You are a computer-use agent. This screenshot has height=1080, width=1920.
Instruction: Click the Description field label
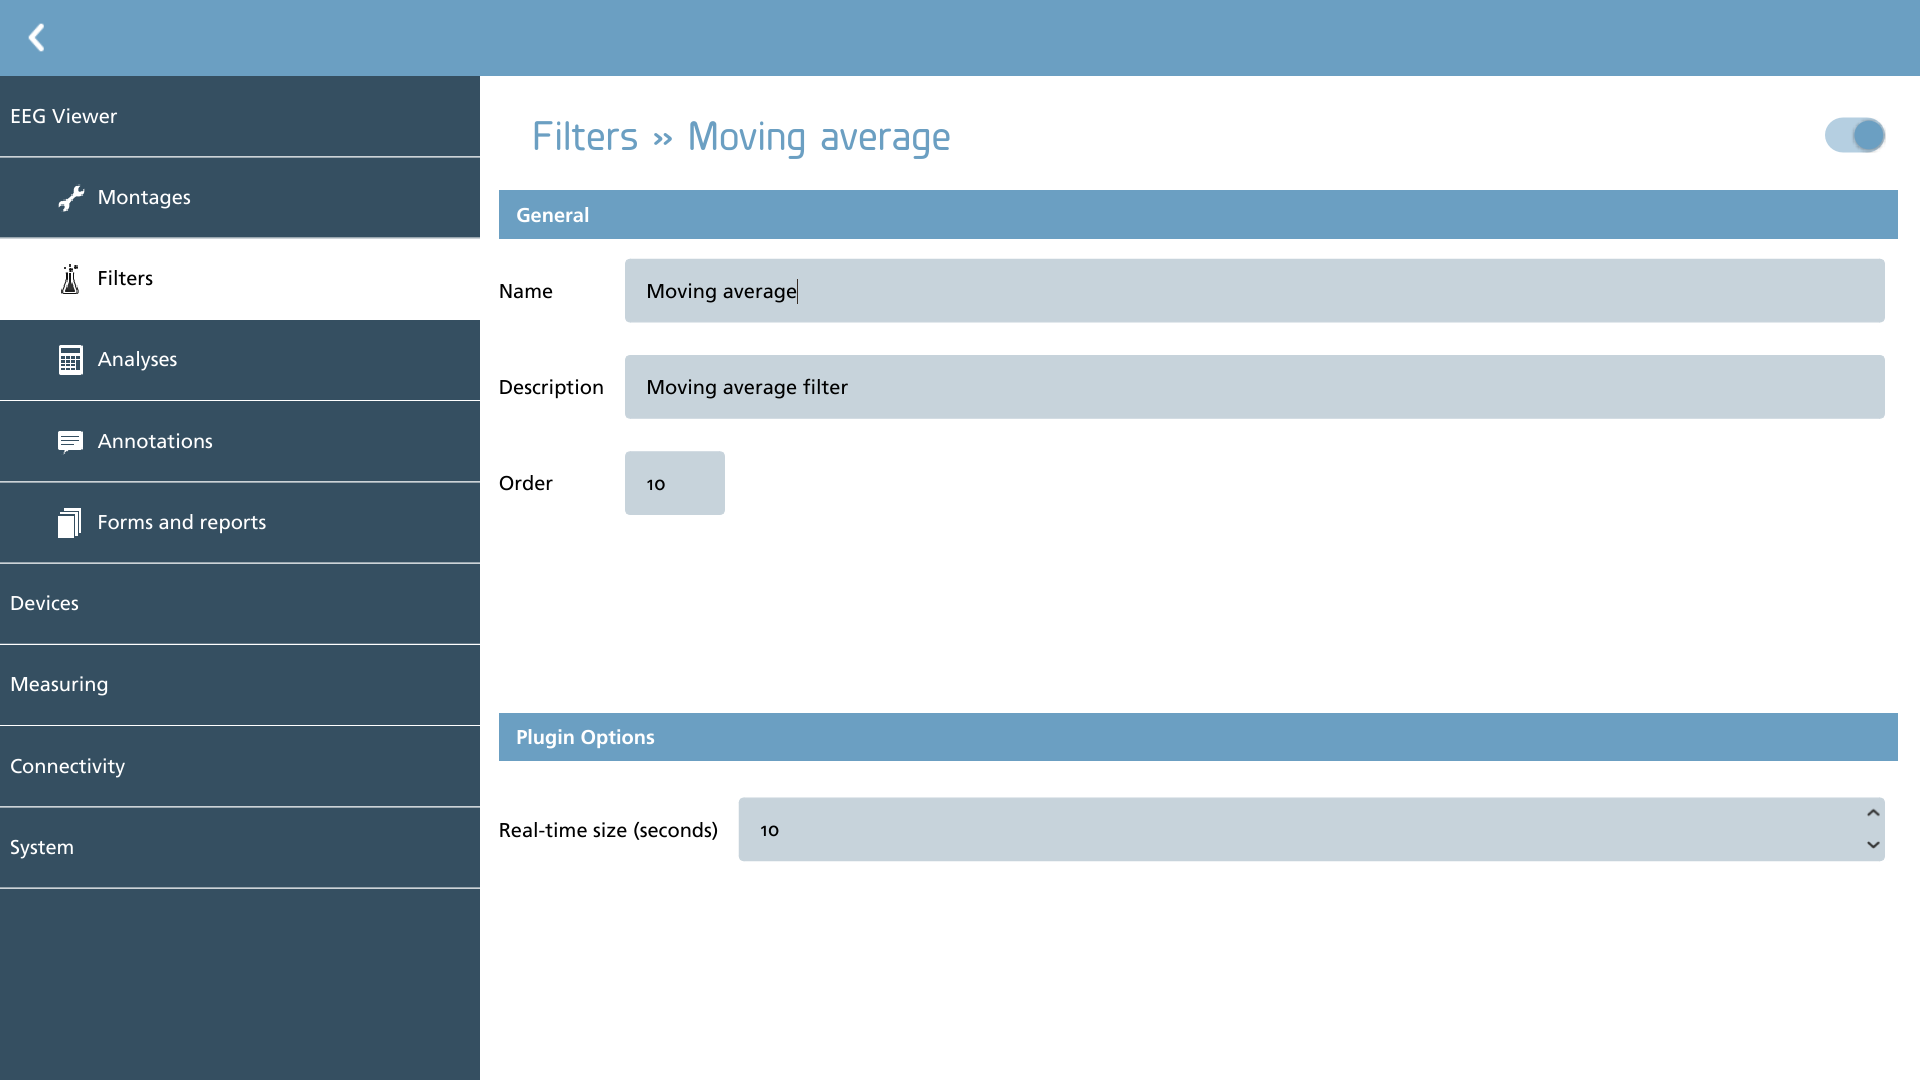[x=551, y=387]
